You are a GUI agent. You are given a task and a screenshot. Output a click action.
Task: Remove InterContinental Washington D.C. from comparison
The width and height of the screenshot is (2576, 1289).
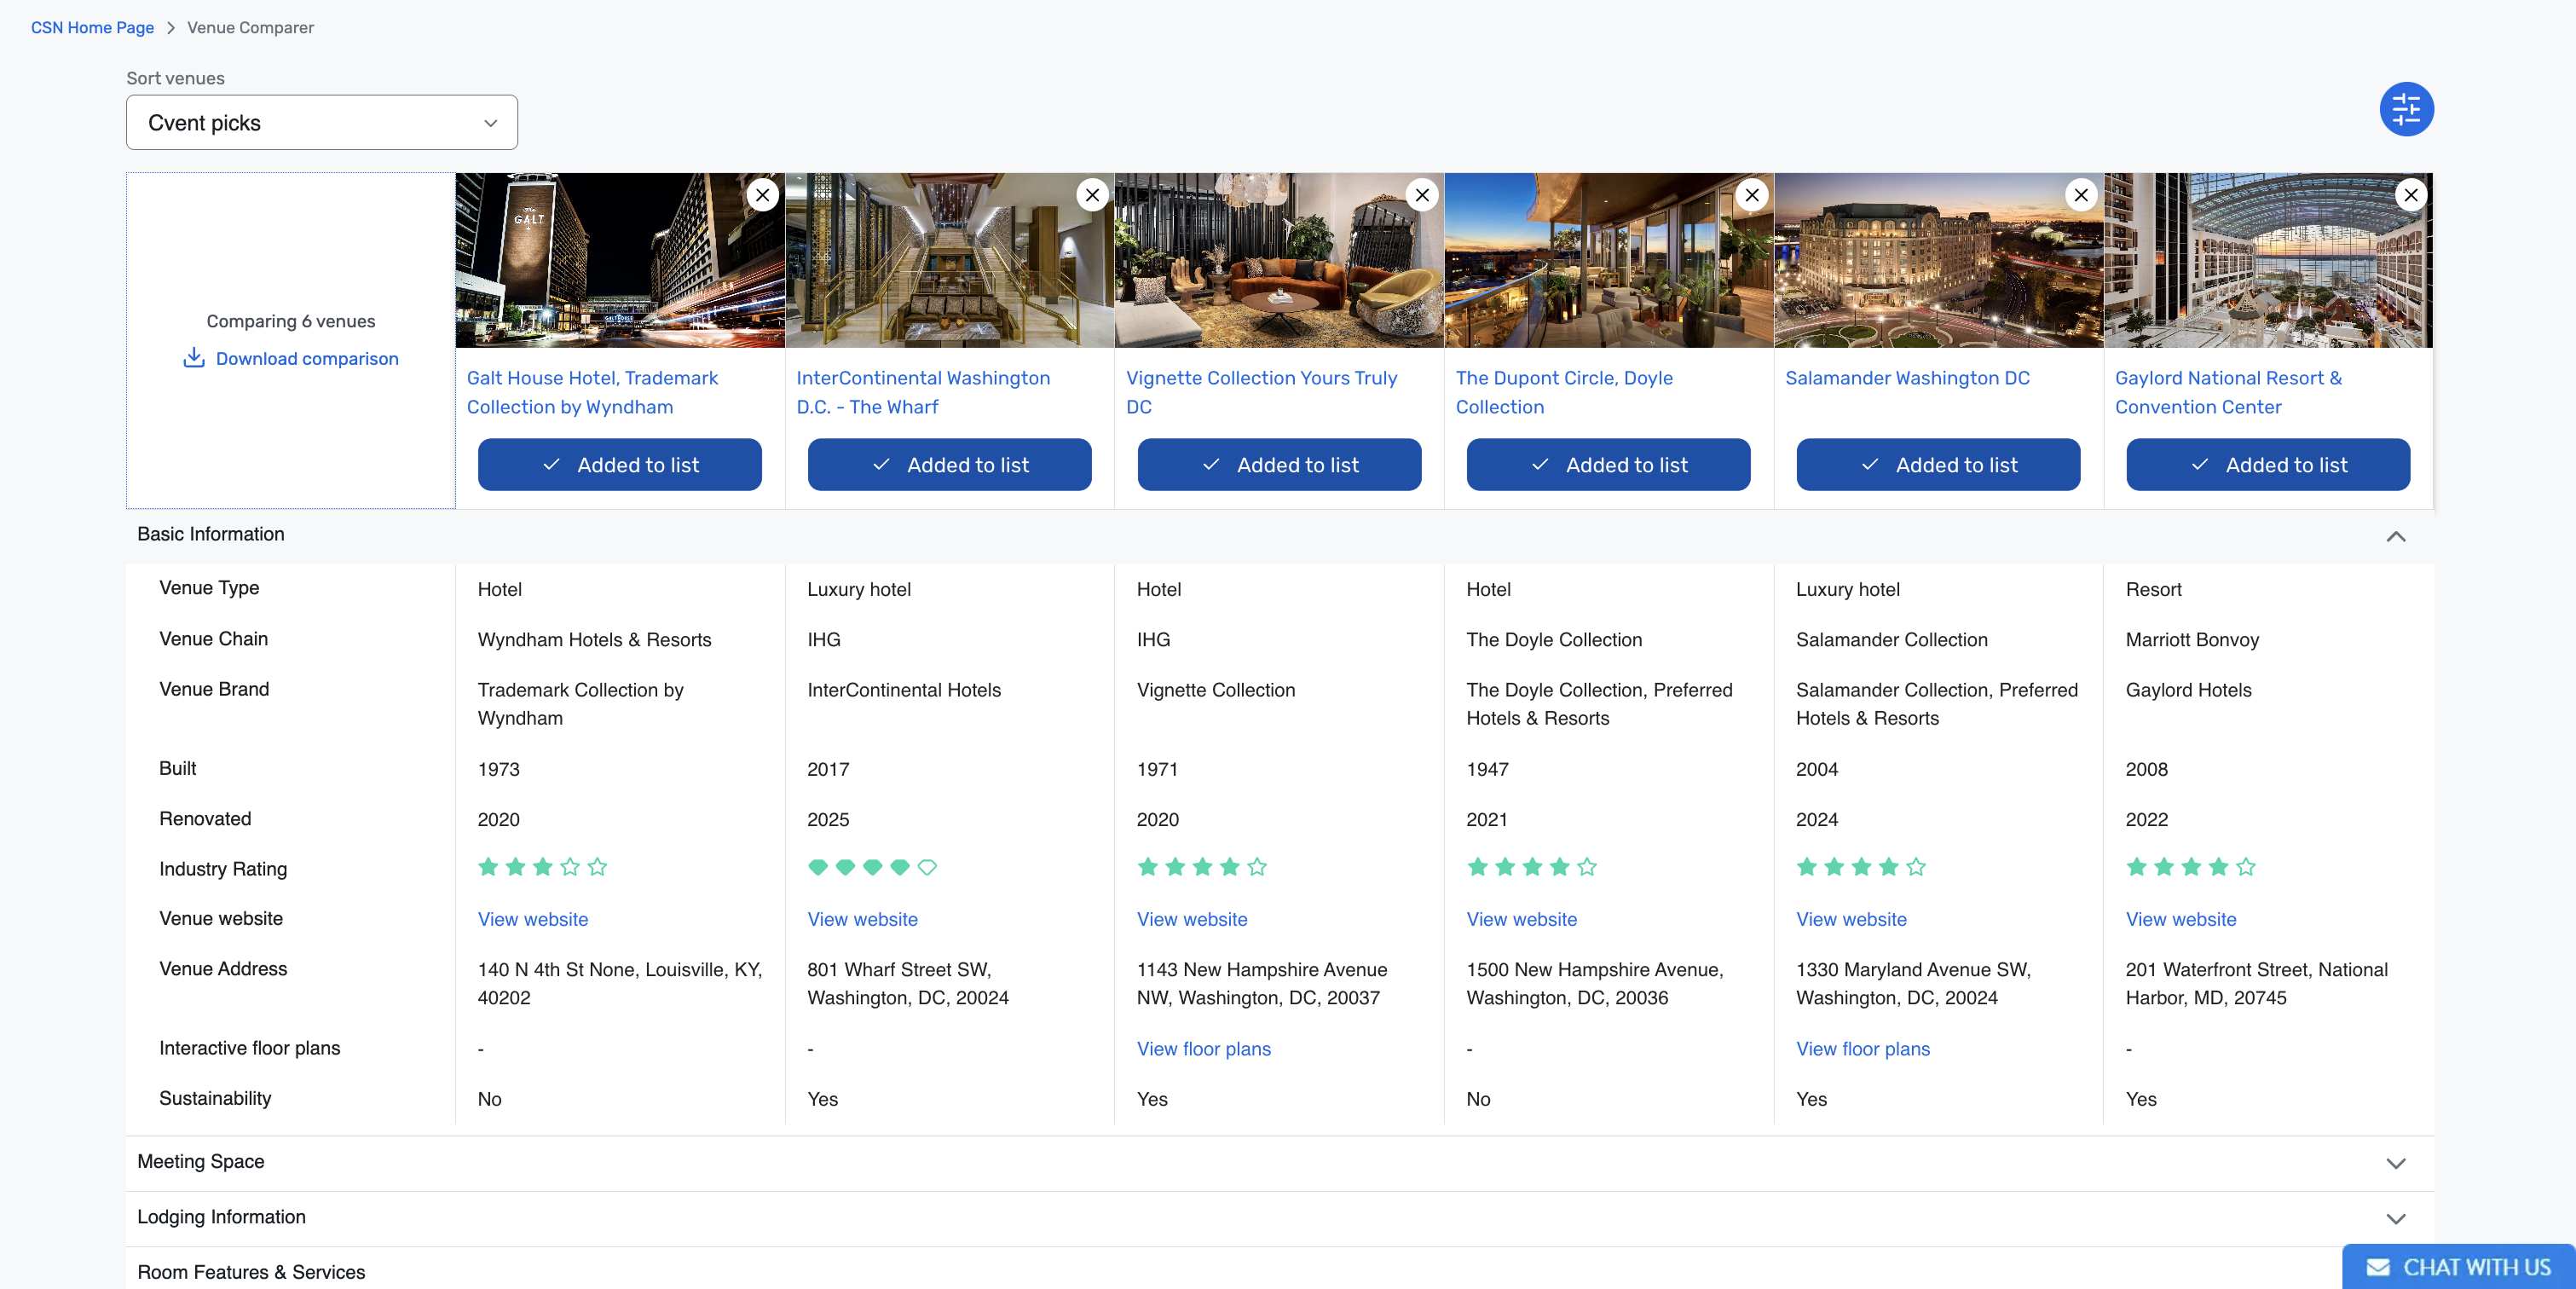point(1092,195)
